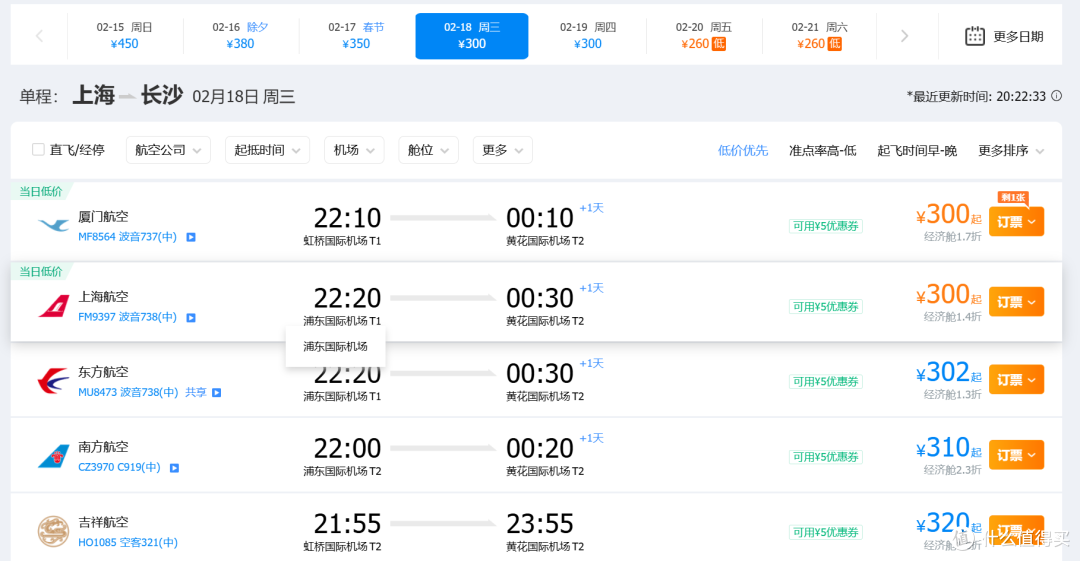Click blue info icon next to CZ3970

[x=174, y=468]
